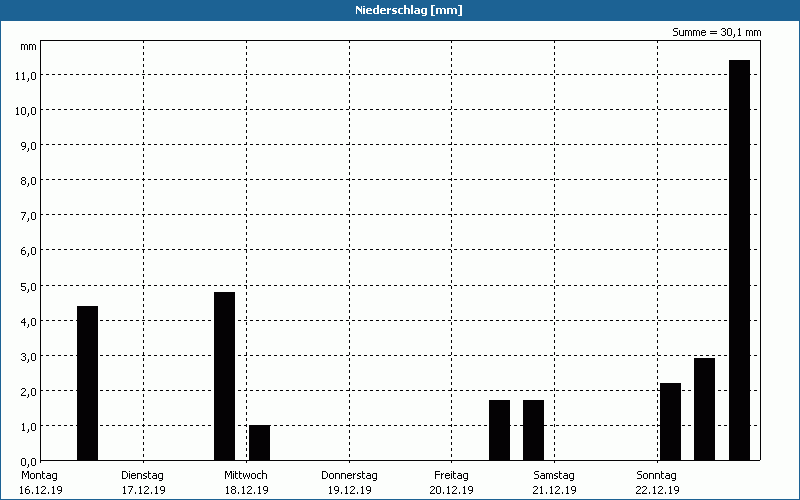The height and width of the screenshot is (500, 800).
Task: Click the '1,0' y-axis value
Action: pos(28,427)
